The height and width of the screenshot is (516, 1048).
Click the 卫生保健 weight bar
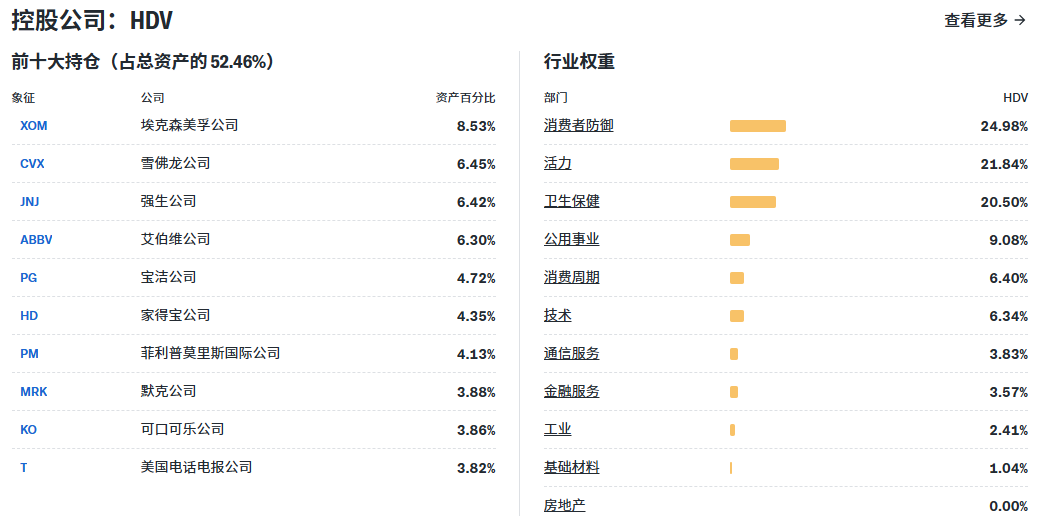(x=753, y=202)
